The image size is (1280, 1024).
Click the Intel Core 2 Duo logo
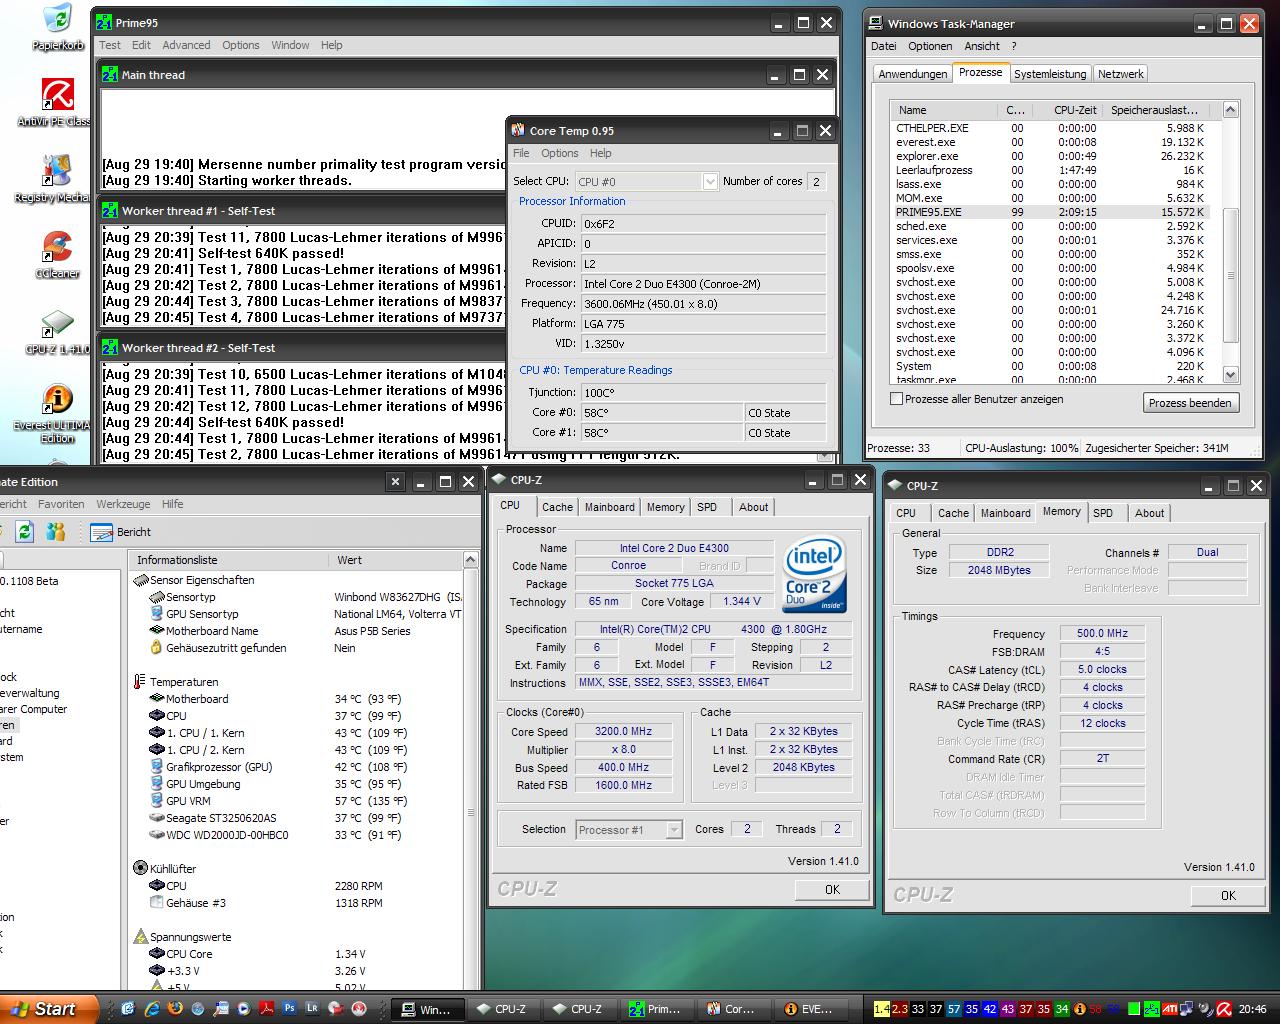(x=815, y=575)
